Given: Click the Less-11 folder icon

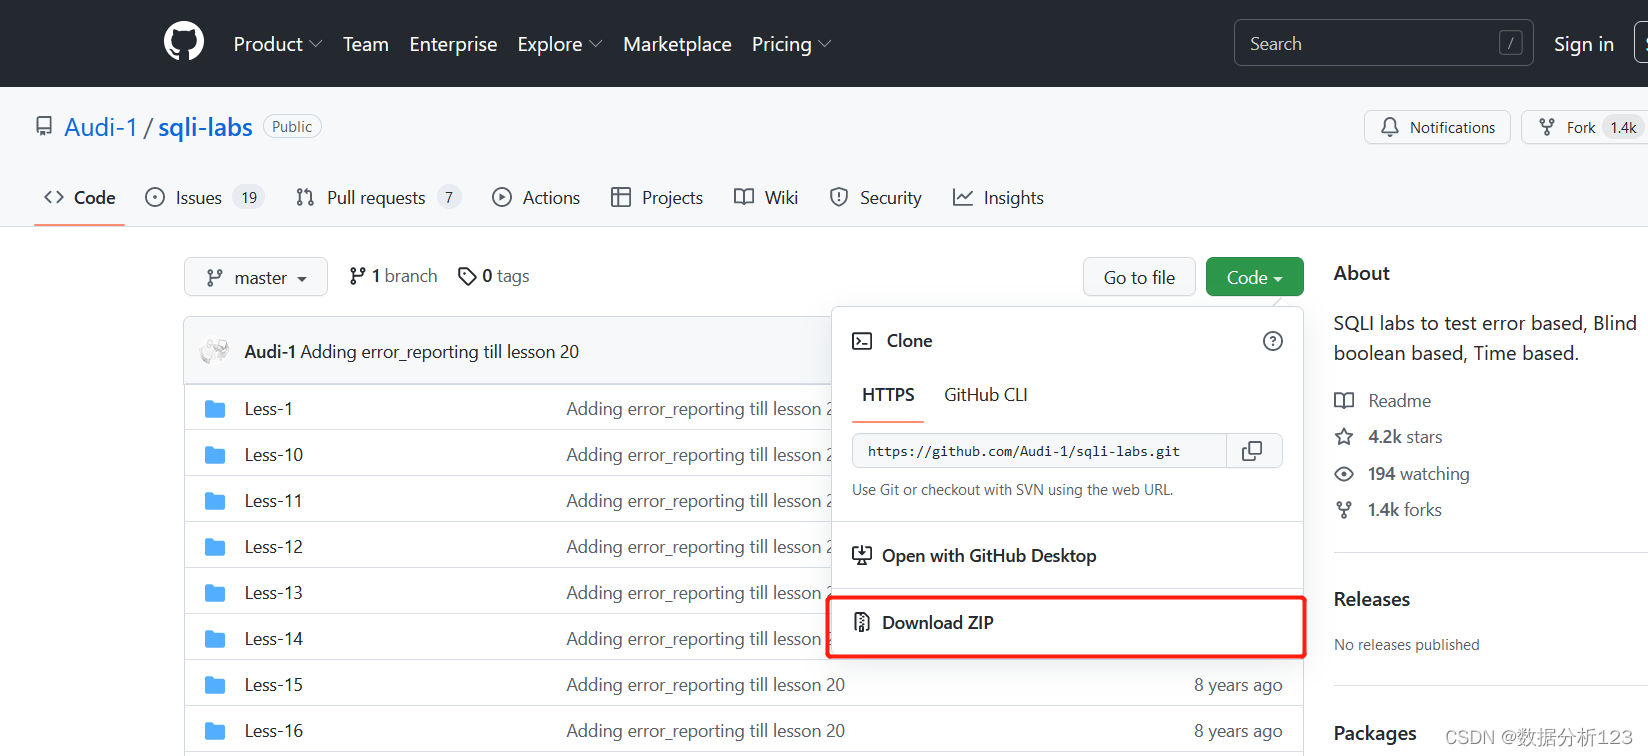Looking at the screenshot, I should 215,501.
